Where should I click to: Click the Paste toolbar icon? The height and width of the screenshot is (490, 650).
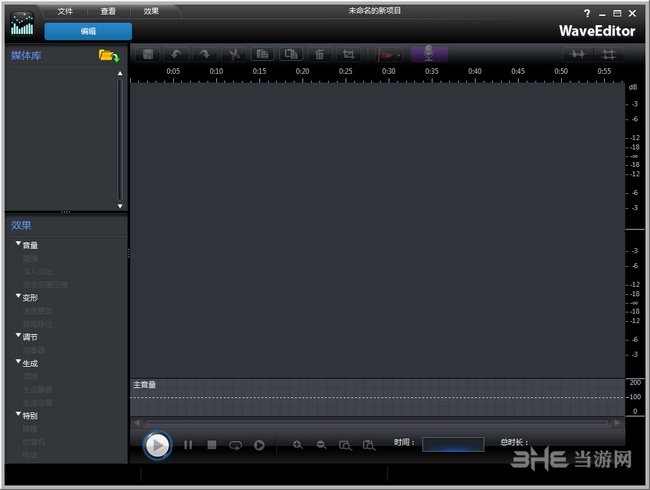(x=291, y=54)
